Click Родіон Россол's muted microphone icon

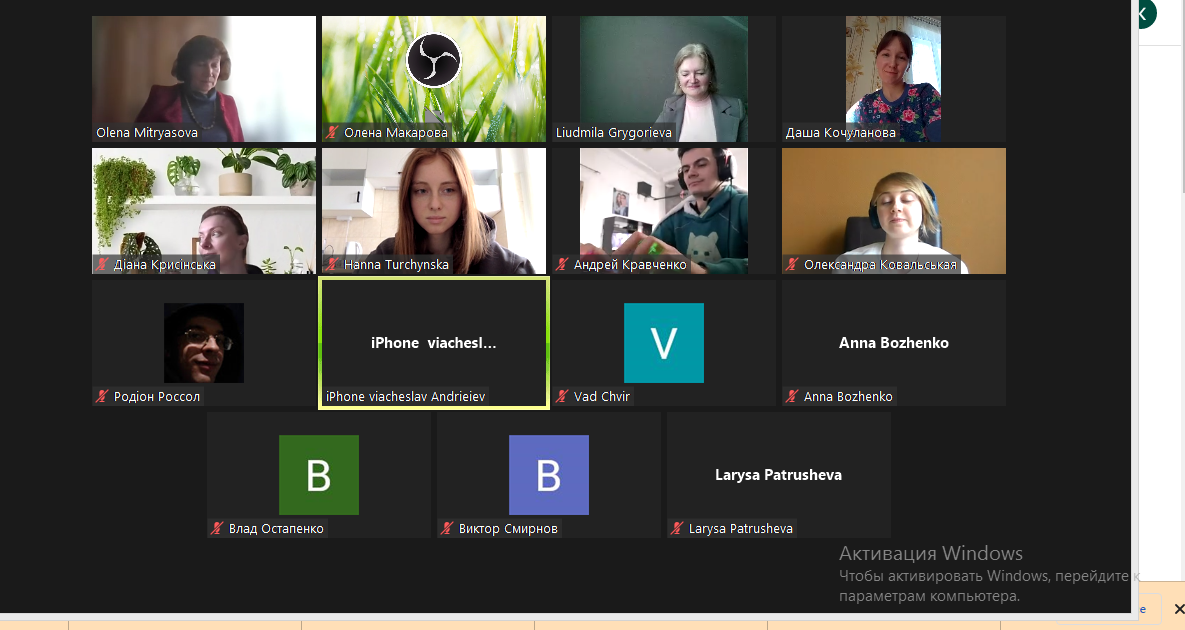[x=102, y=397]
